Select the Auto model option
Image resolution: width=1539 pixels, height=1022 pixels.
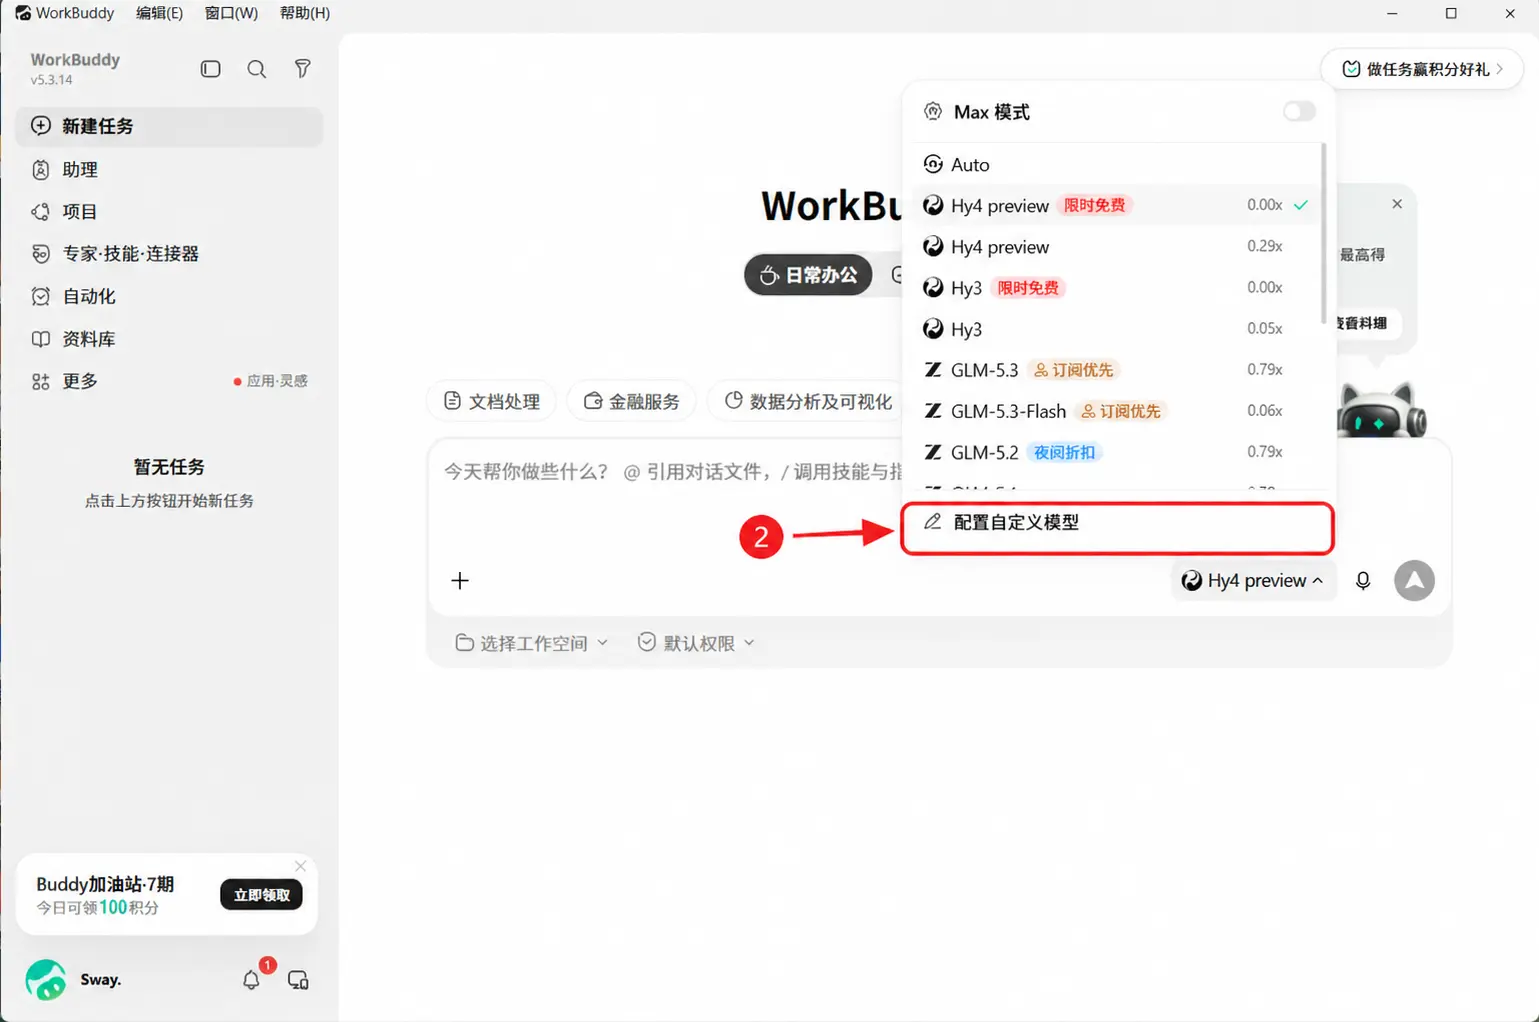[x=1117, y=164]
